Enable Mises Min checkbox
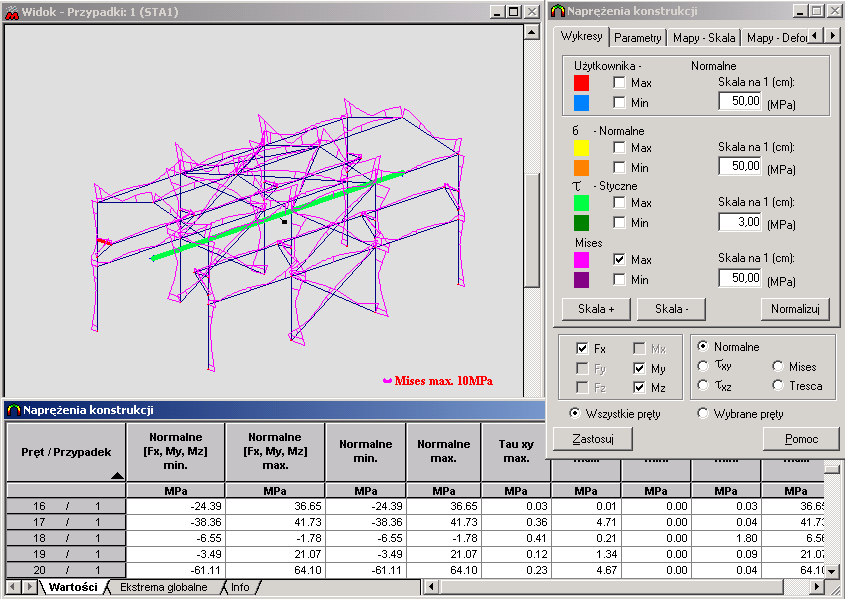The width and height of the screenshot is (845, 599). 619,280
